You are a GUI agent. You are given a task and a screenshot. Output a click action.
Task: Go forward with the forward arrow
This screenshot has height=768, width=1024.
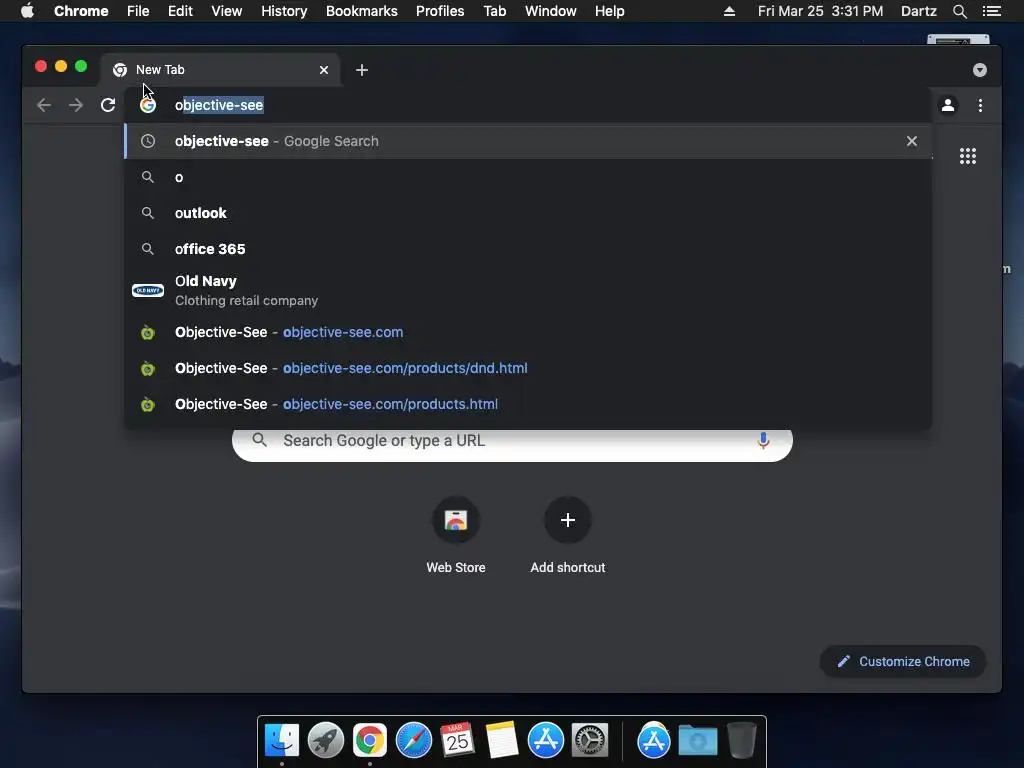point(76,105)
